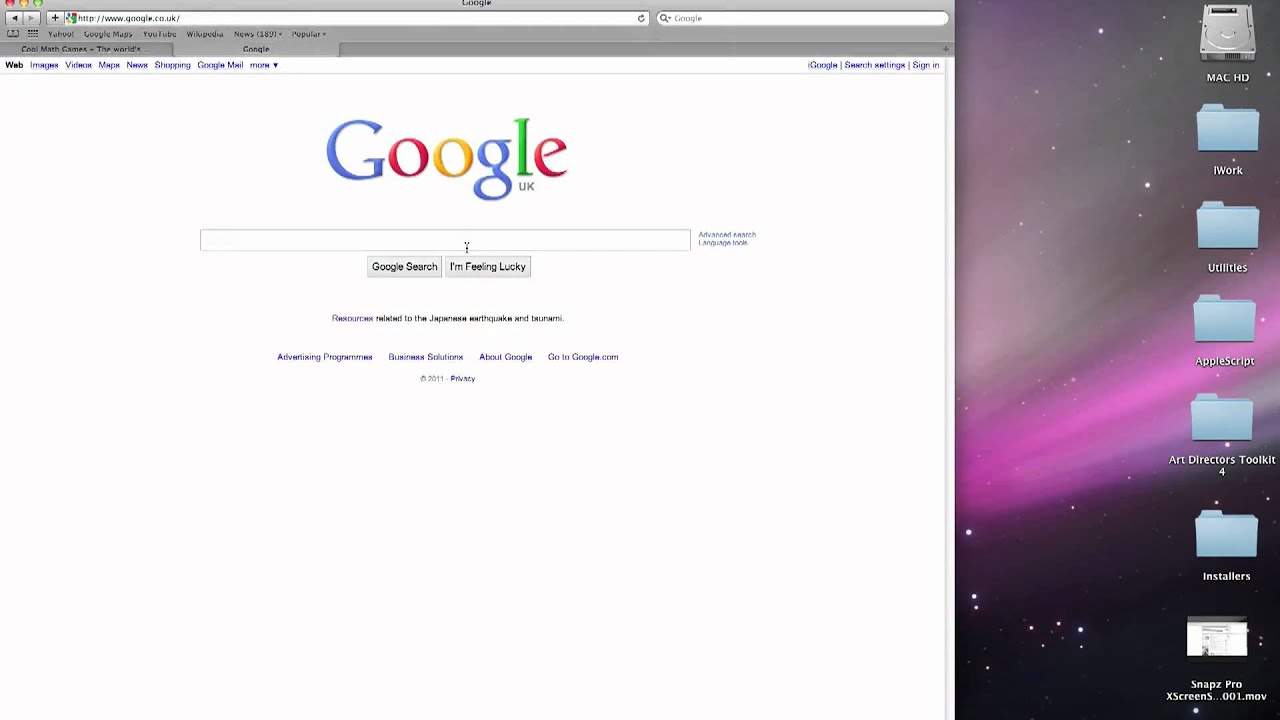The width and height of the screenshot is (1280, 720).
Task: Select the AppleScript folder on desktop
Action: click(1225, 321)
